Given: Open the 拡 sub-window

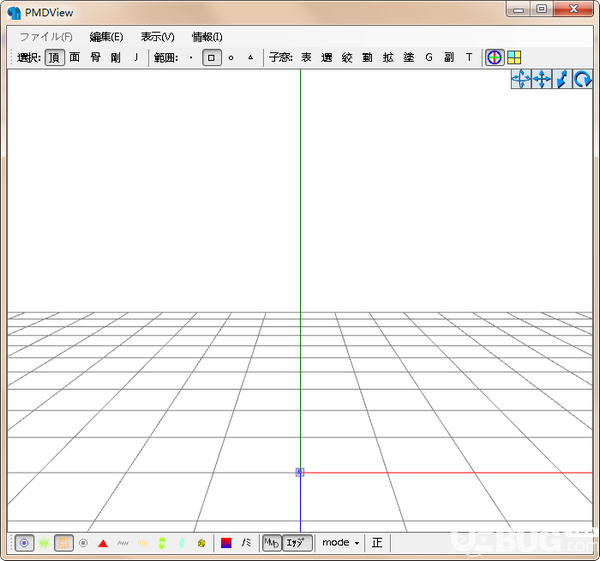Looking at the screenshot, I should 388,58.
